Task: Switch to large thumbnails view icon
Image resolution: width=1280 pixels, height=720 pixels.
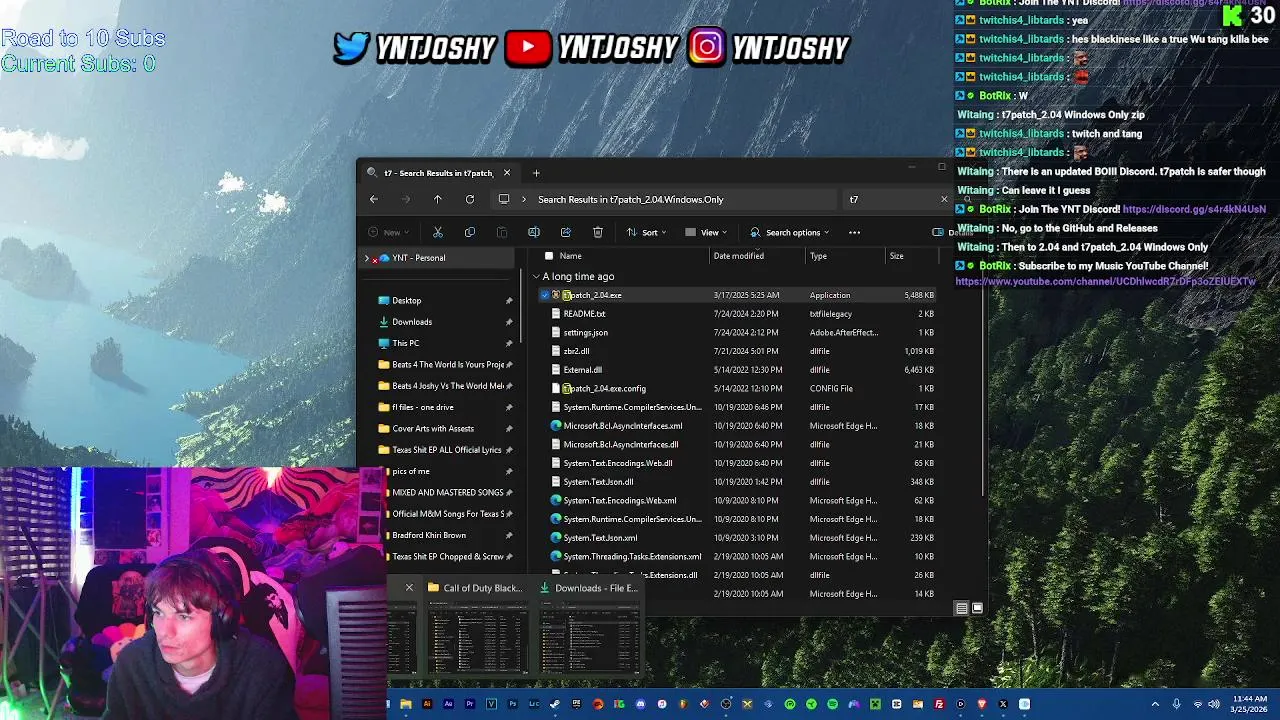Action: [977, 608]
